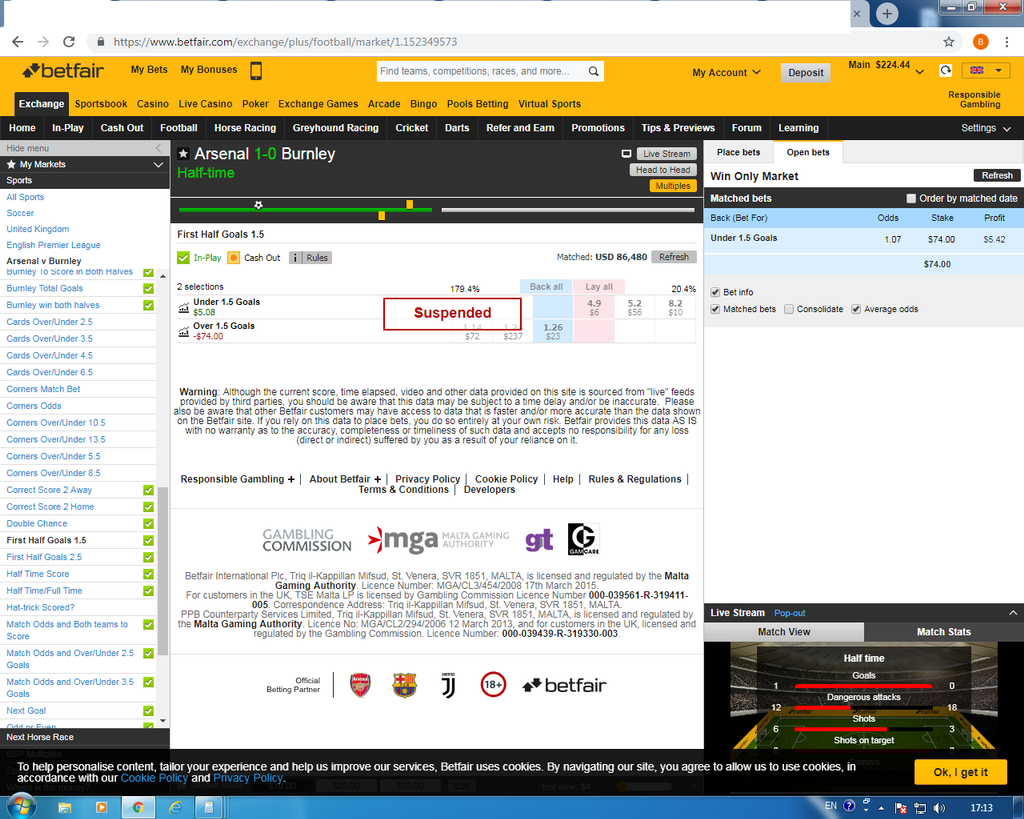Click the goal ball marker on timeline
Screen dimensions: 1024x819
pyautogui.click(x=259, y=205)
